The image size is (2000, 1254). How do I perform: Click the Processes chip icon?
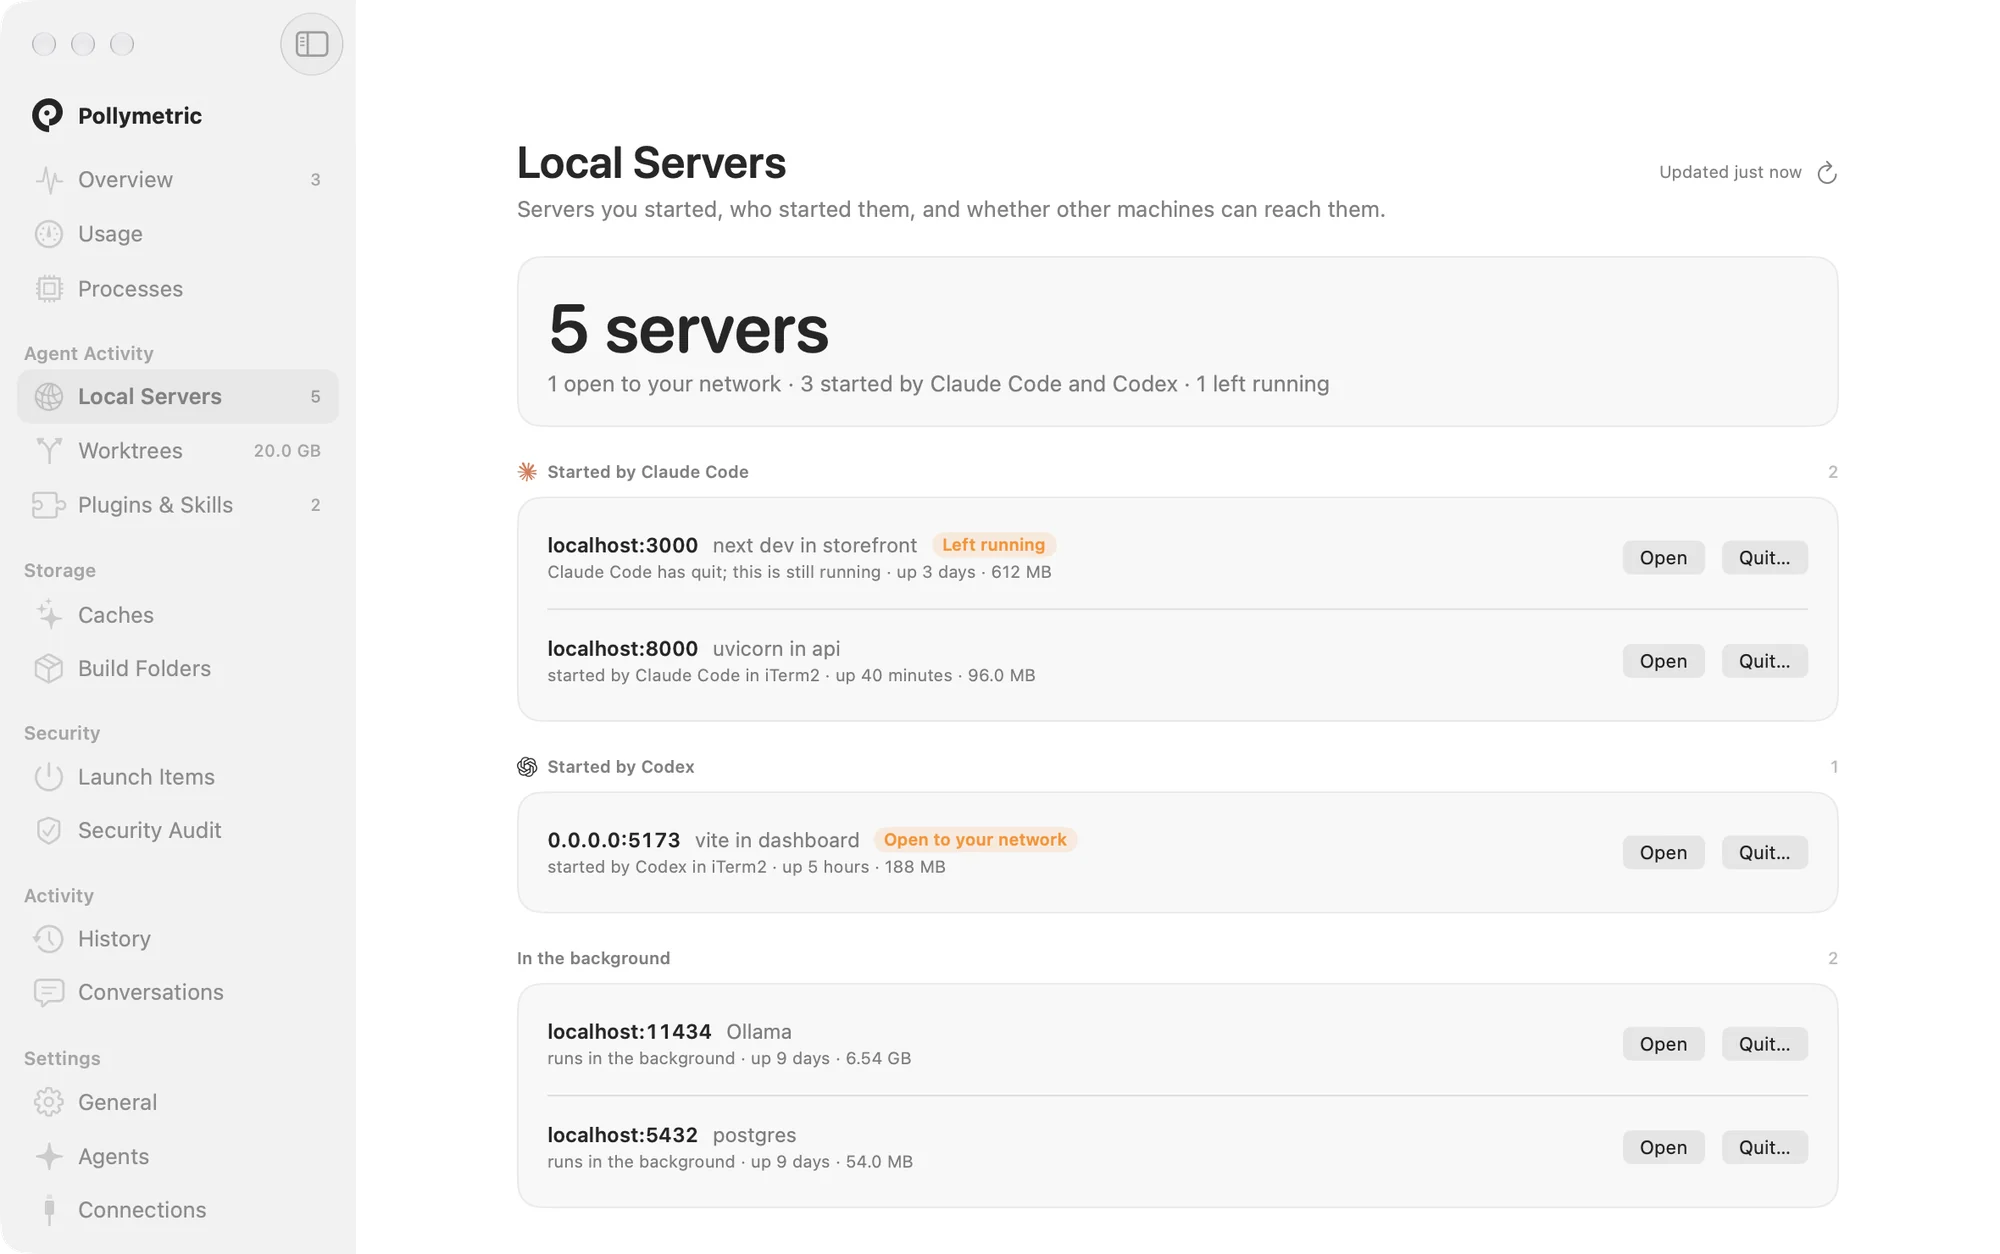49,289
